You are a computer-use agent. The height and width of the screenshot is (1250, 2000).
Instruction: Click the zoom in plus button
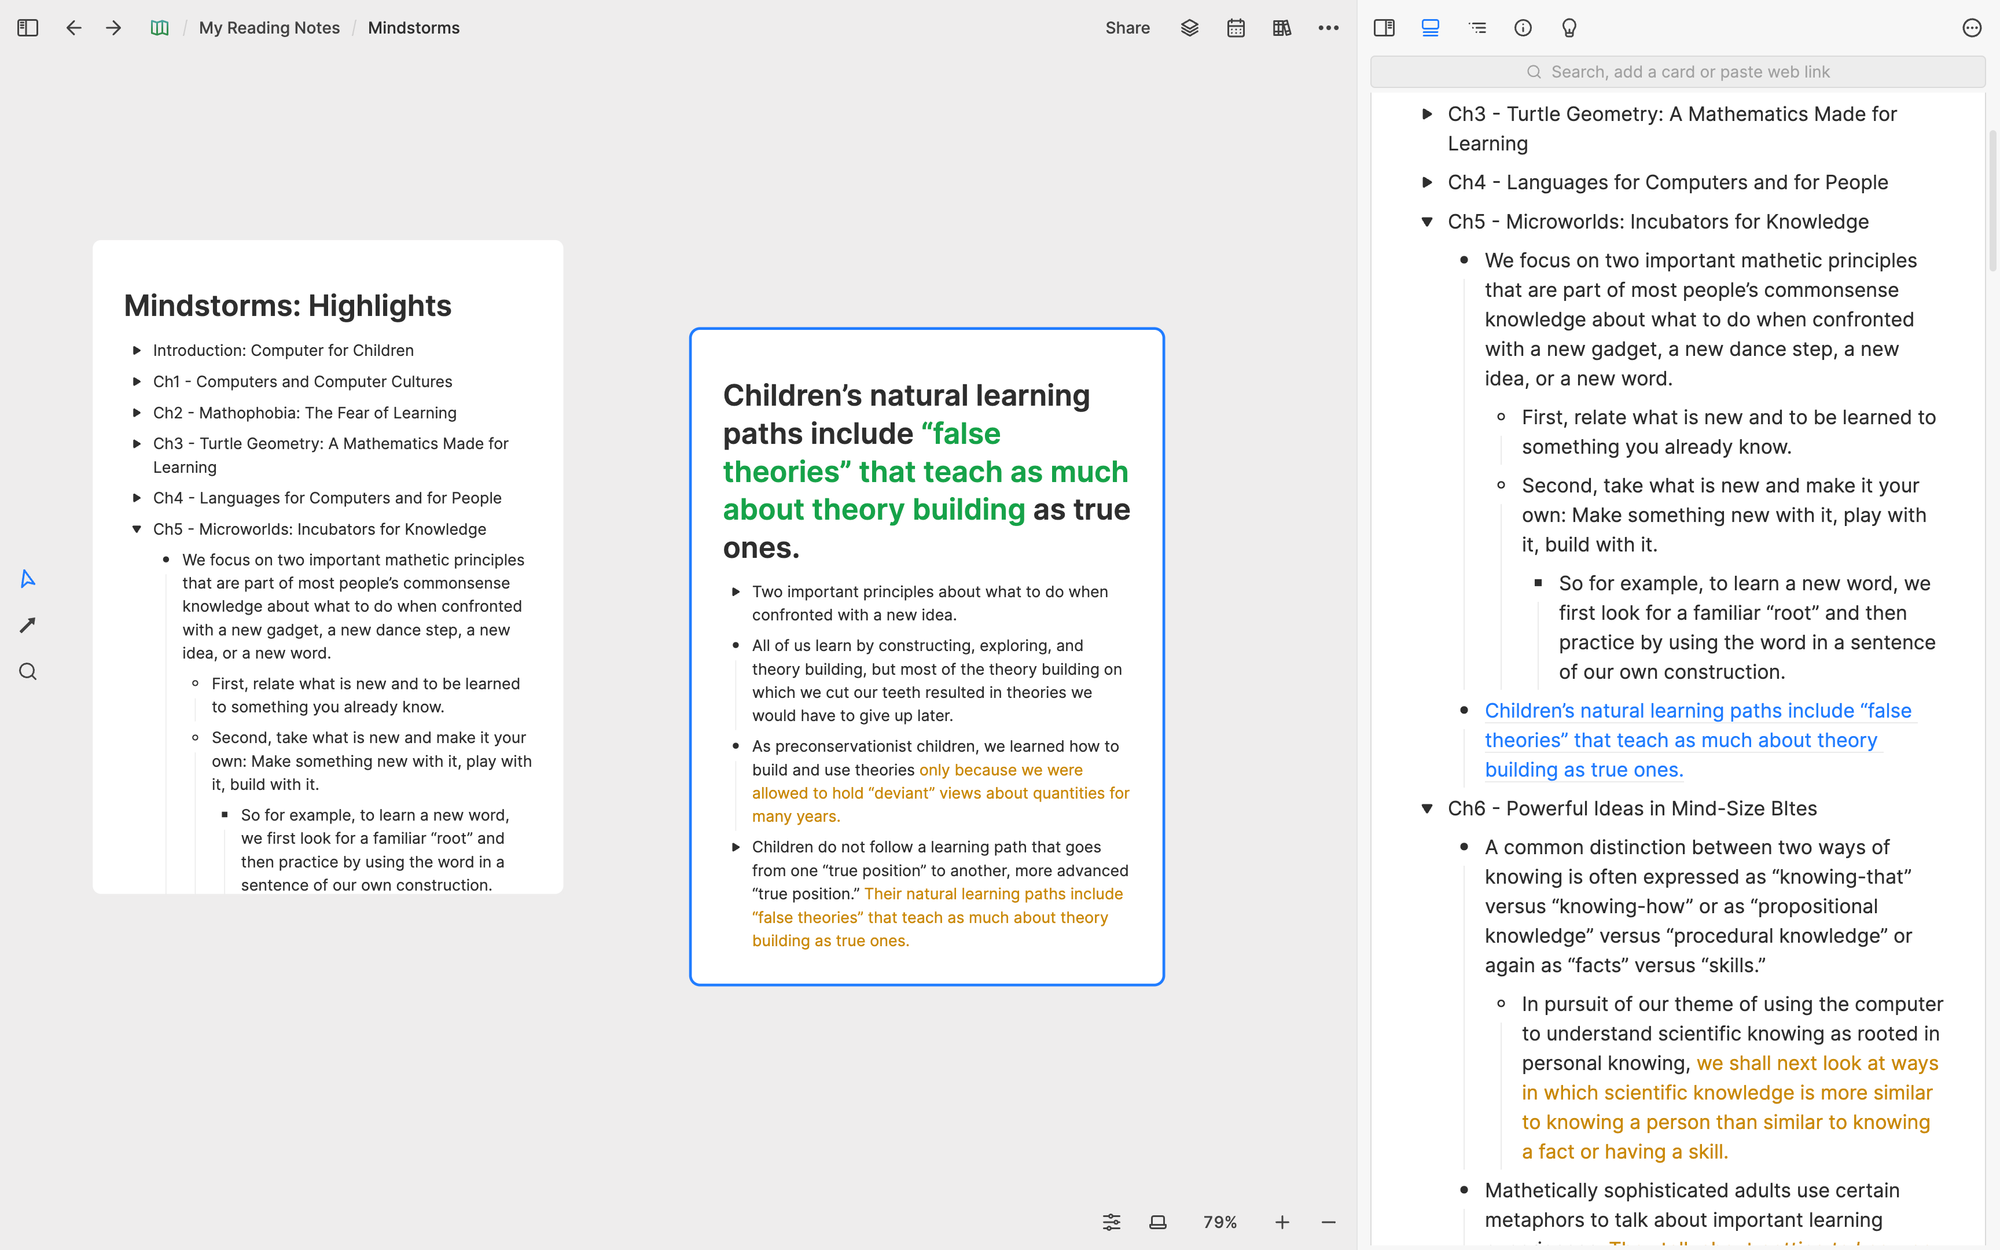click(x=1282, y=1222)
